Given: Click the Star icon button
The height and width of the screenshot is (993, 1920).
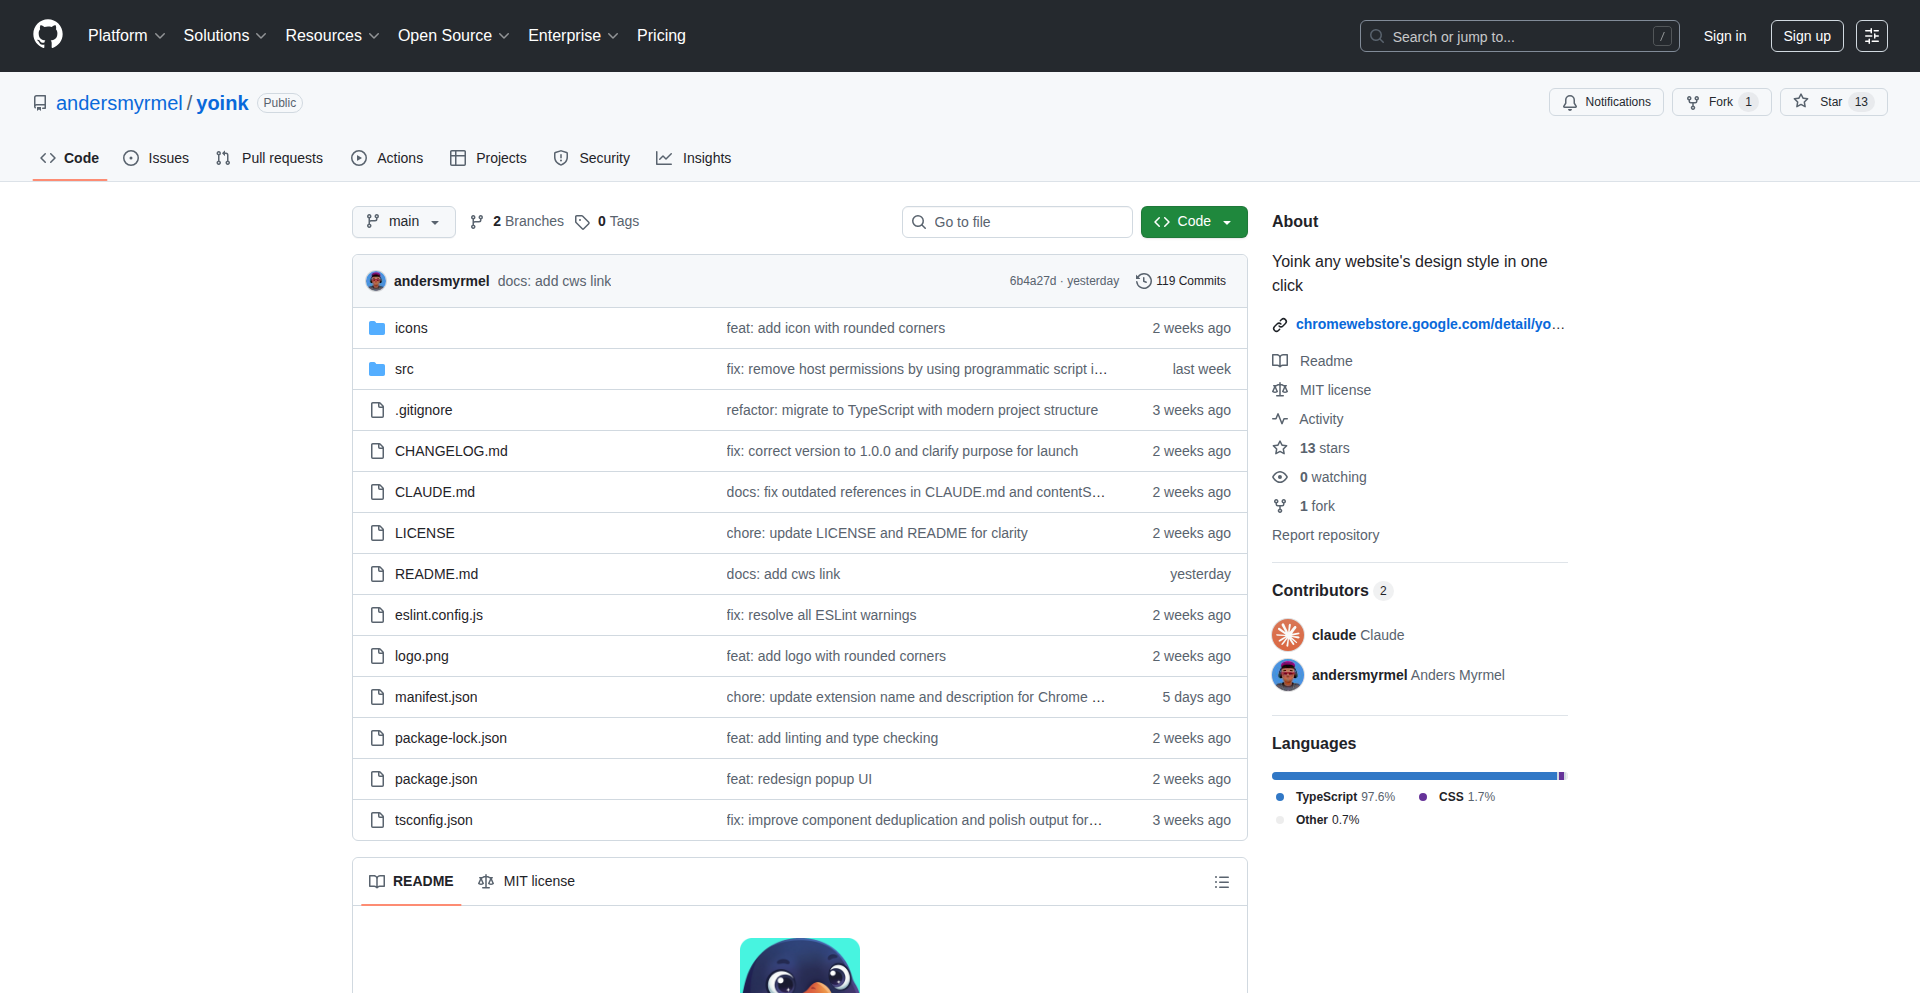Looking at the screenshot, I should [x=1801, y=102].
